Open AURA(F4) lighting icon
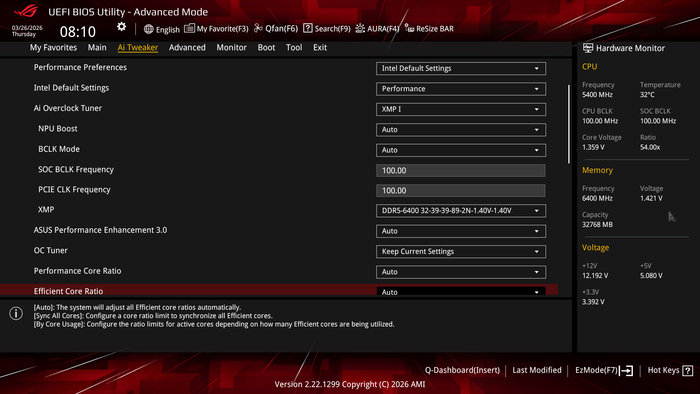The image size is (700, 394). coord(360,29)
